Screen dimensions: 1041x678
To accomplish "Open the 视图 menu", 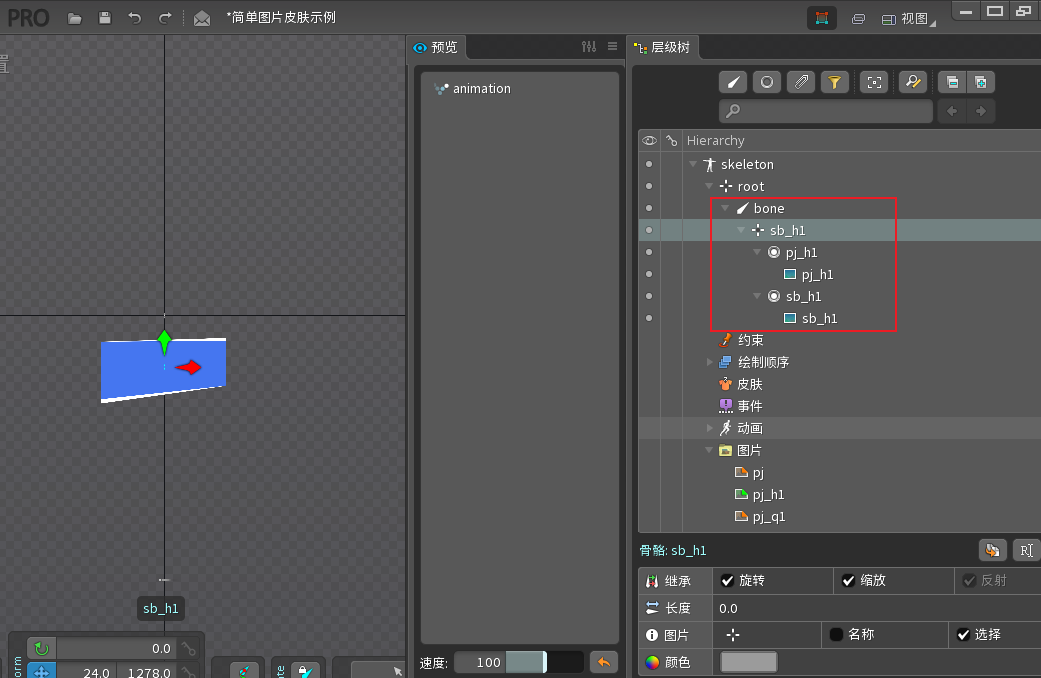I will [x=908, y=19].
